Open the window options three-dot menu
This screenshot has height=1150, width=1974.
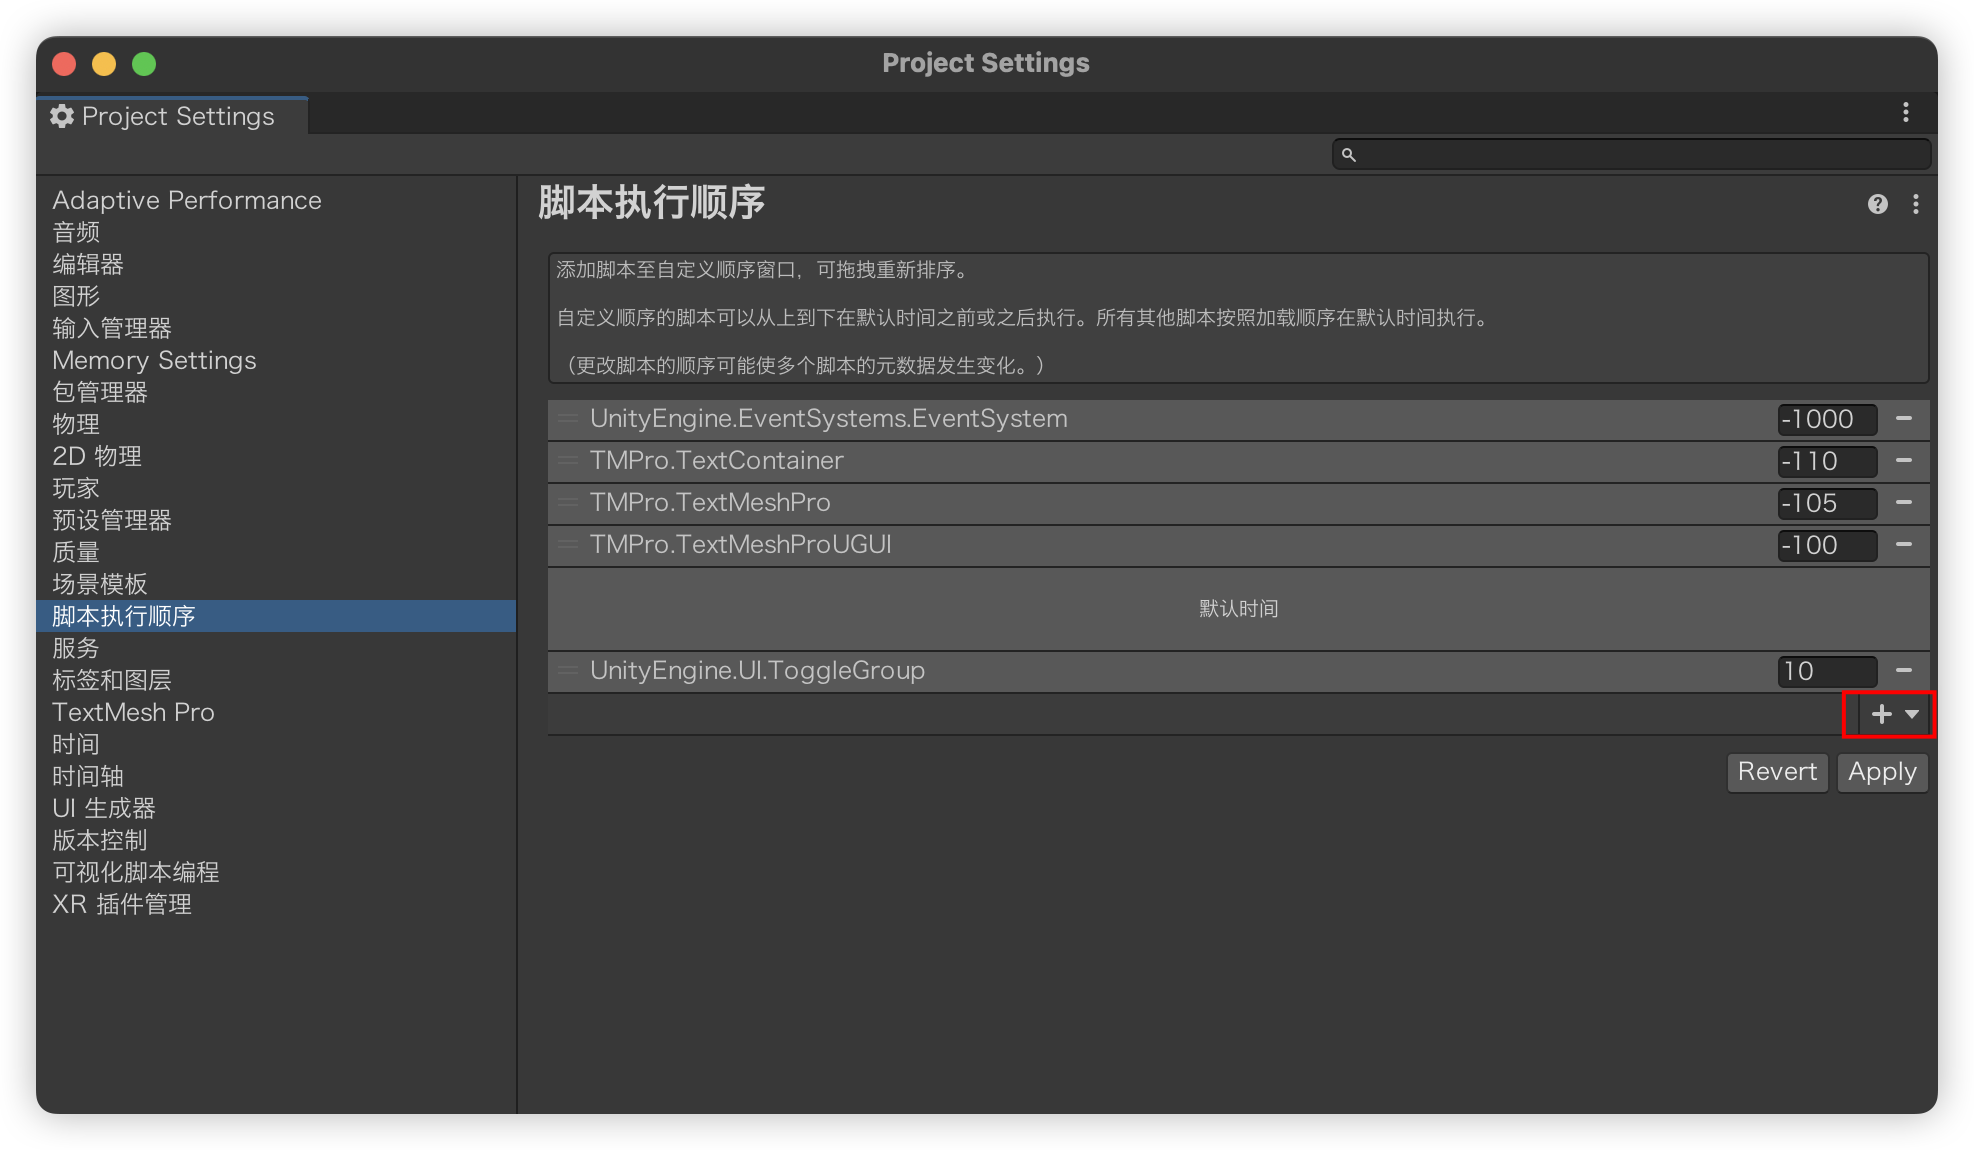pos(1905,113)
